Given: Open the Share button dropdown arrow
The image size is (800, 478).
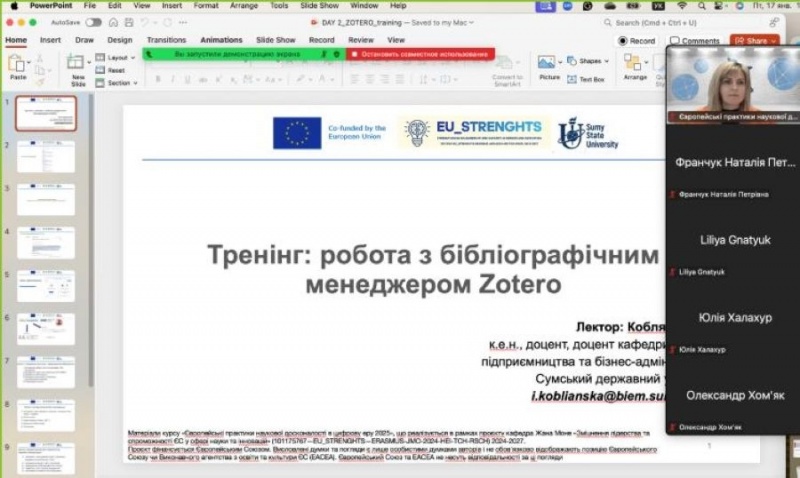Looking at the screenshot, I should point(773,41).
